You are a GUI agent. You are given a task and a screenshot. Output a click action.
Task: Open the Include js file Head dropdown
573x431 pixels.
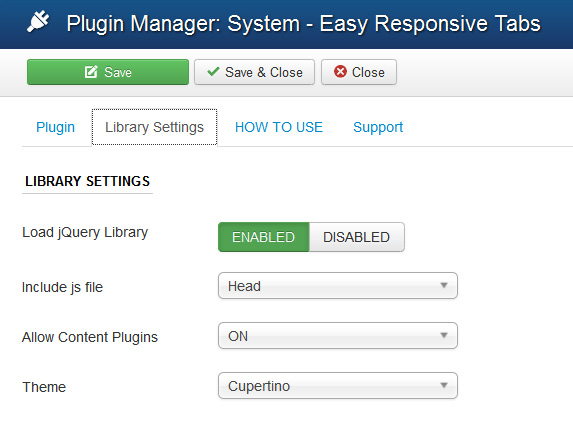pyautogui.click(x=338, y=286)
